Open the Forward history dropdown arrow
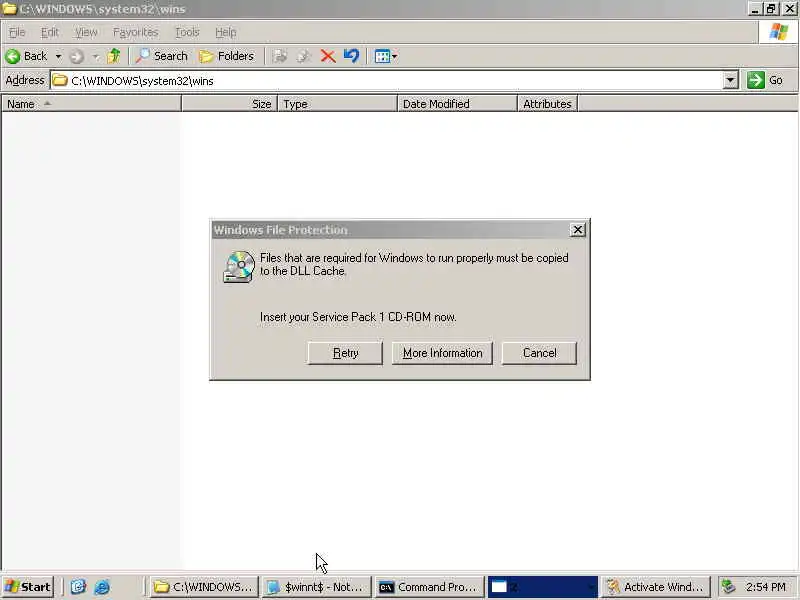This screenshot has height=600, width=800. 95,56
